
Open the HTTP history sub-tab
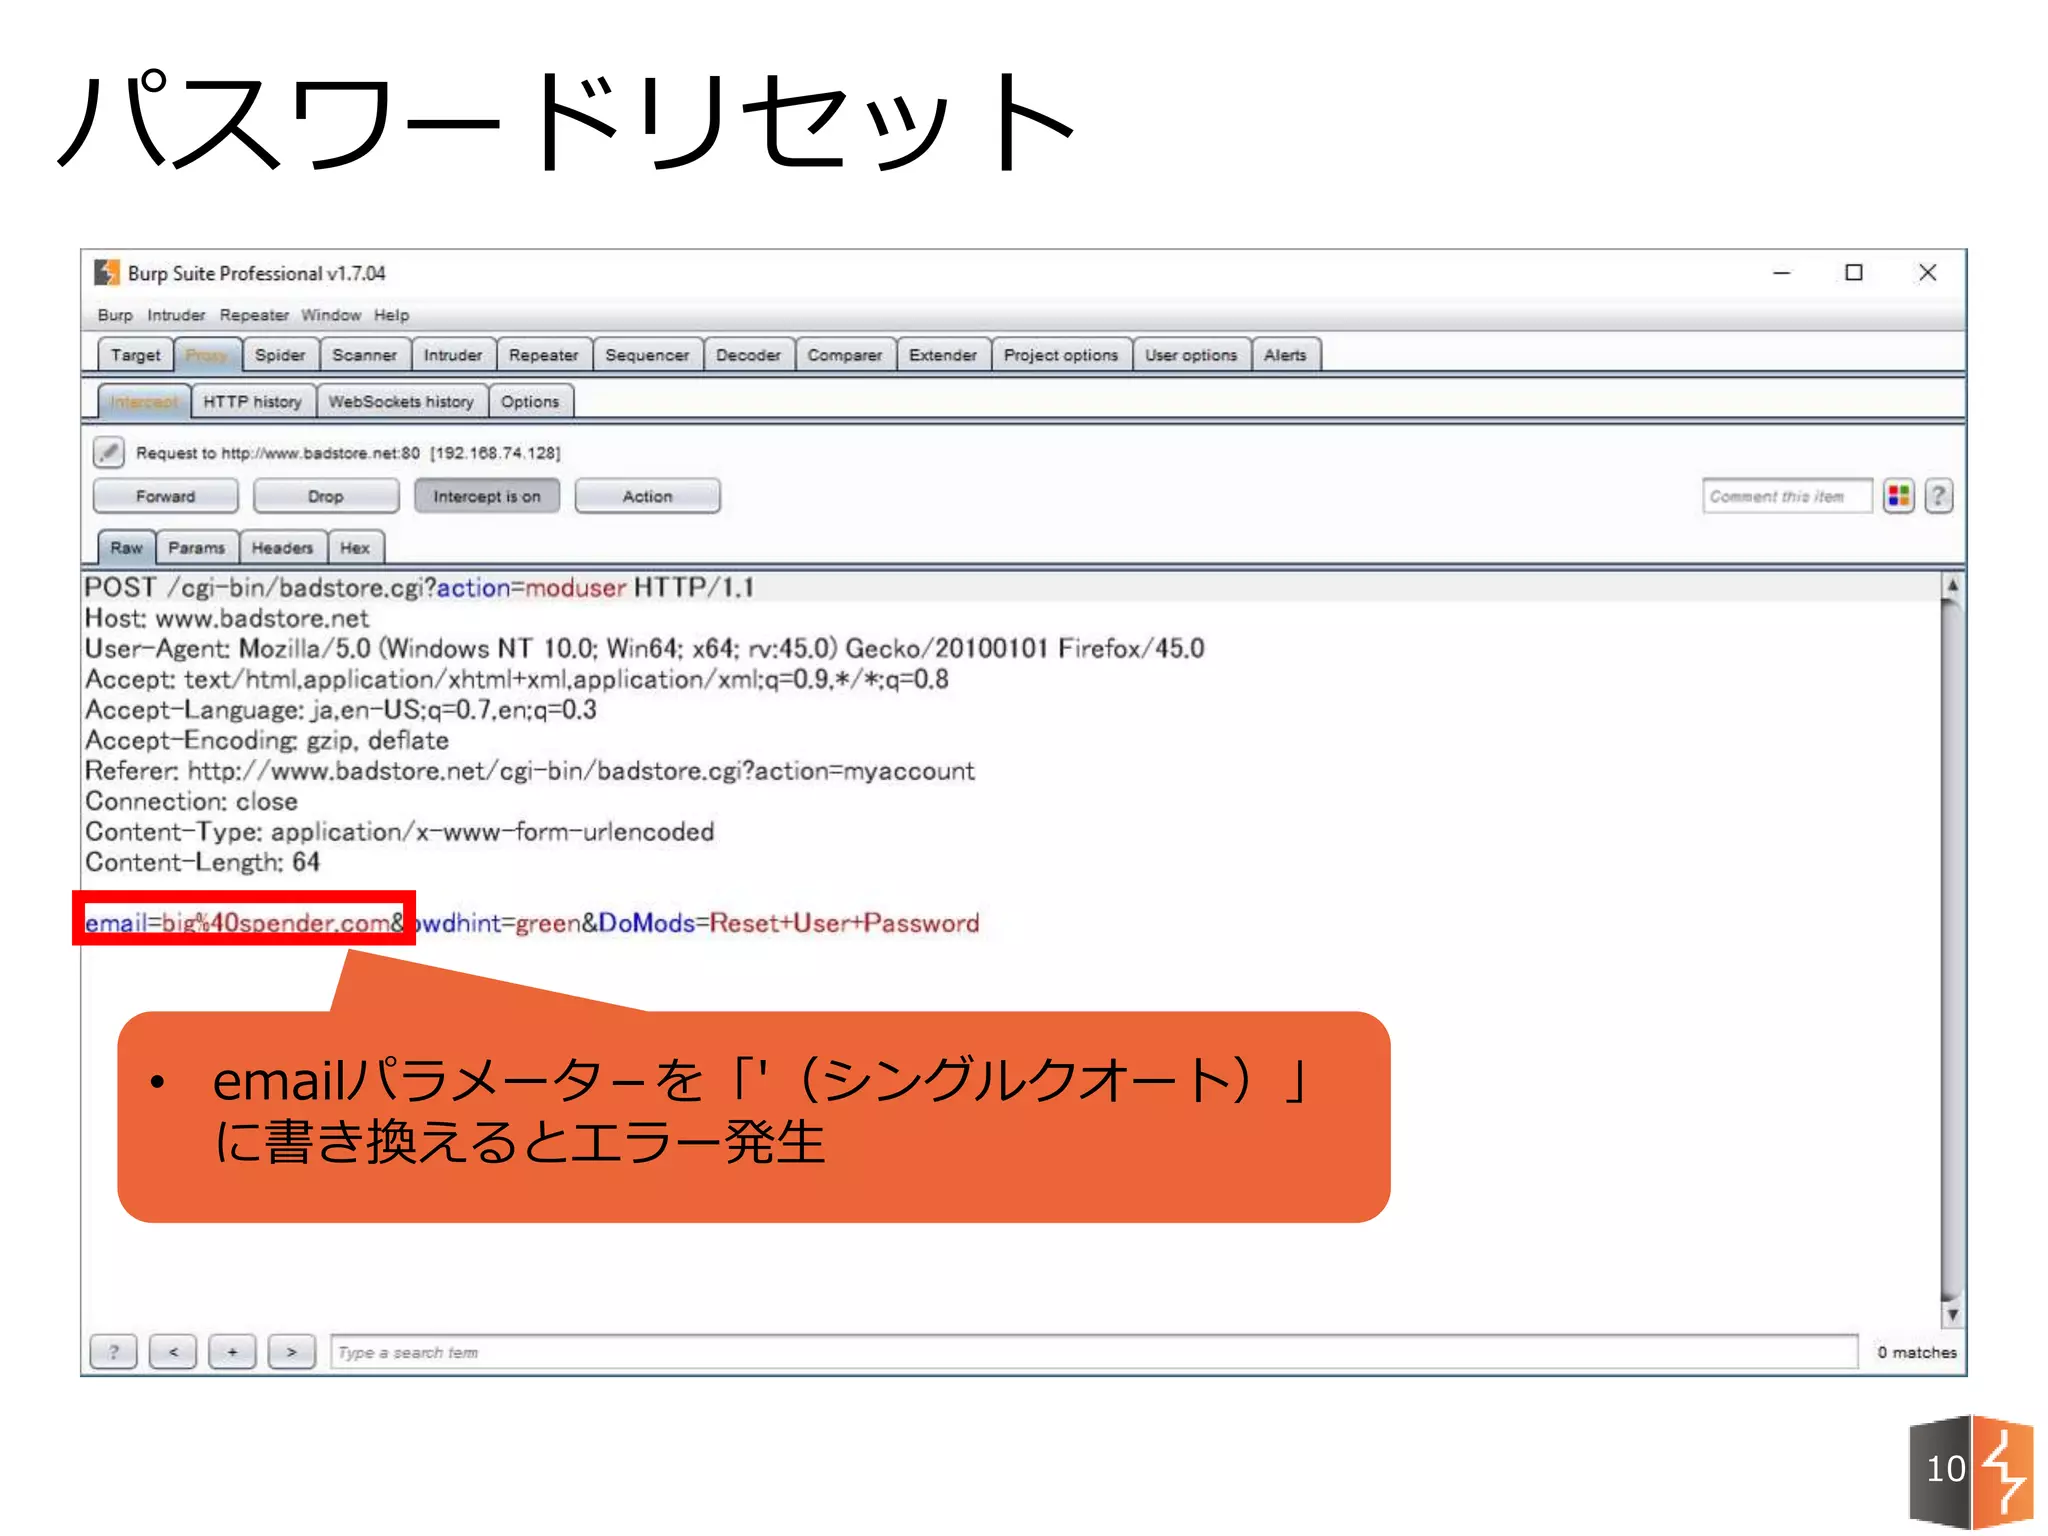pyautogui.click(x=253, y=401)
